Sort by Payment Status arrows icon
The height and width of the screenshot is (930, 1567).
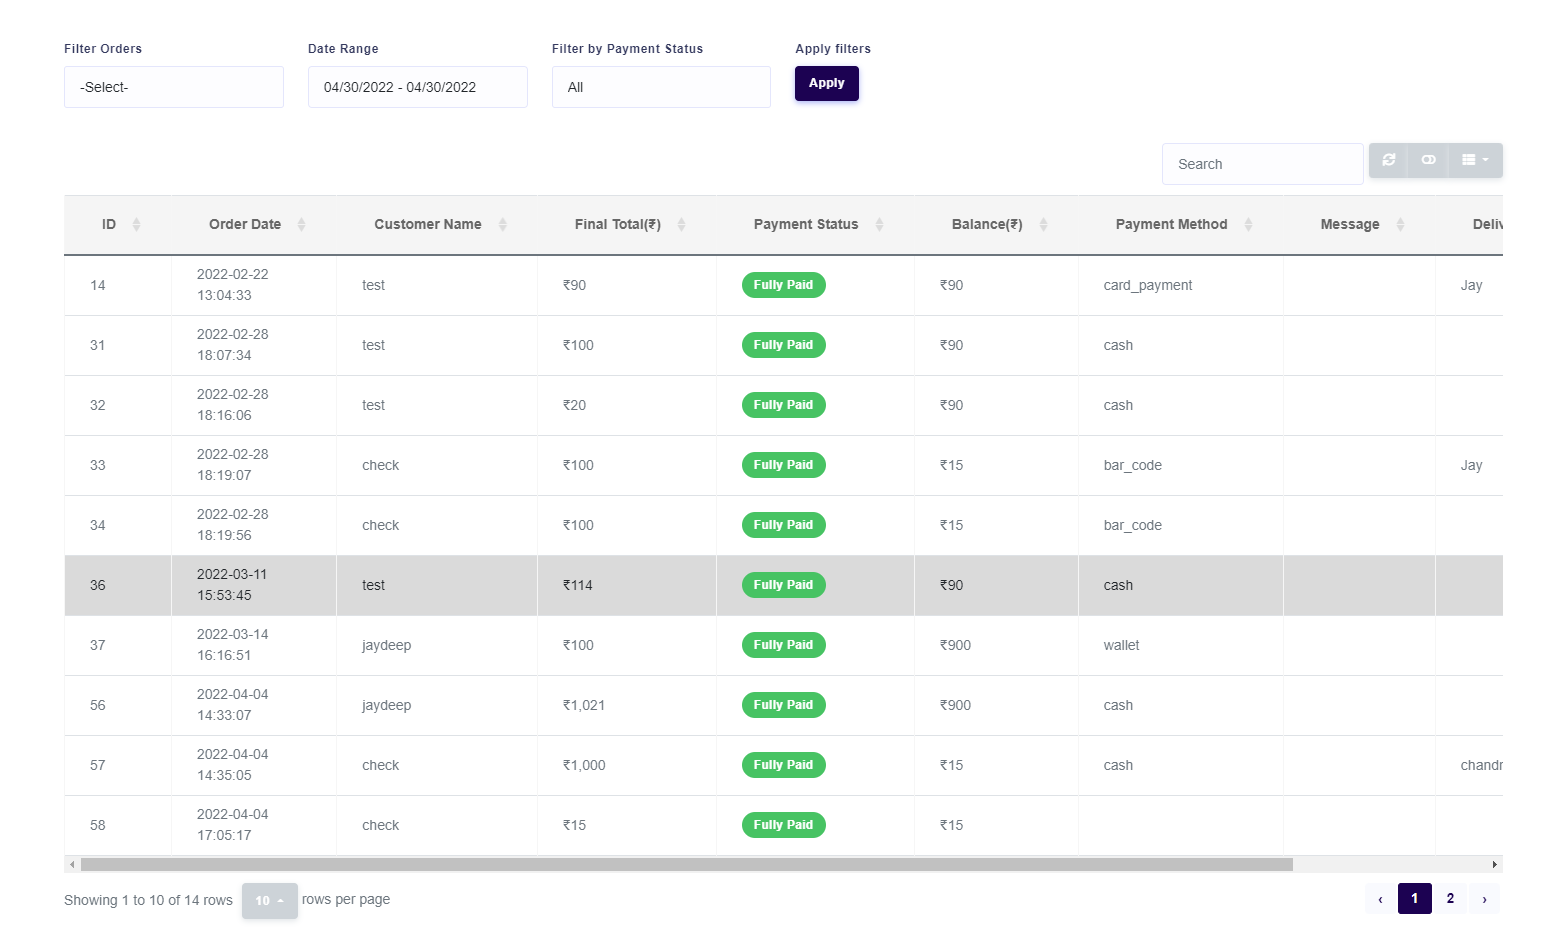[879, 225]
